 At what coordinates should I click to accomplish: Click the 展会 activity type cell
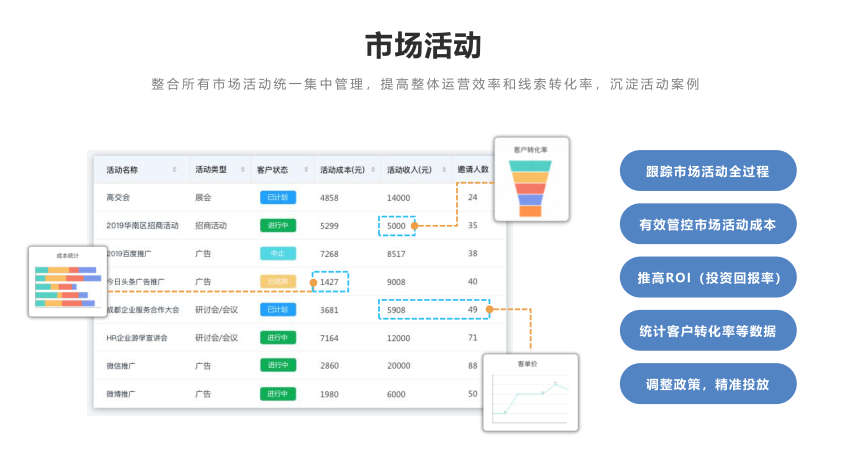coord(203,198)
